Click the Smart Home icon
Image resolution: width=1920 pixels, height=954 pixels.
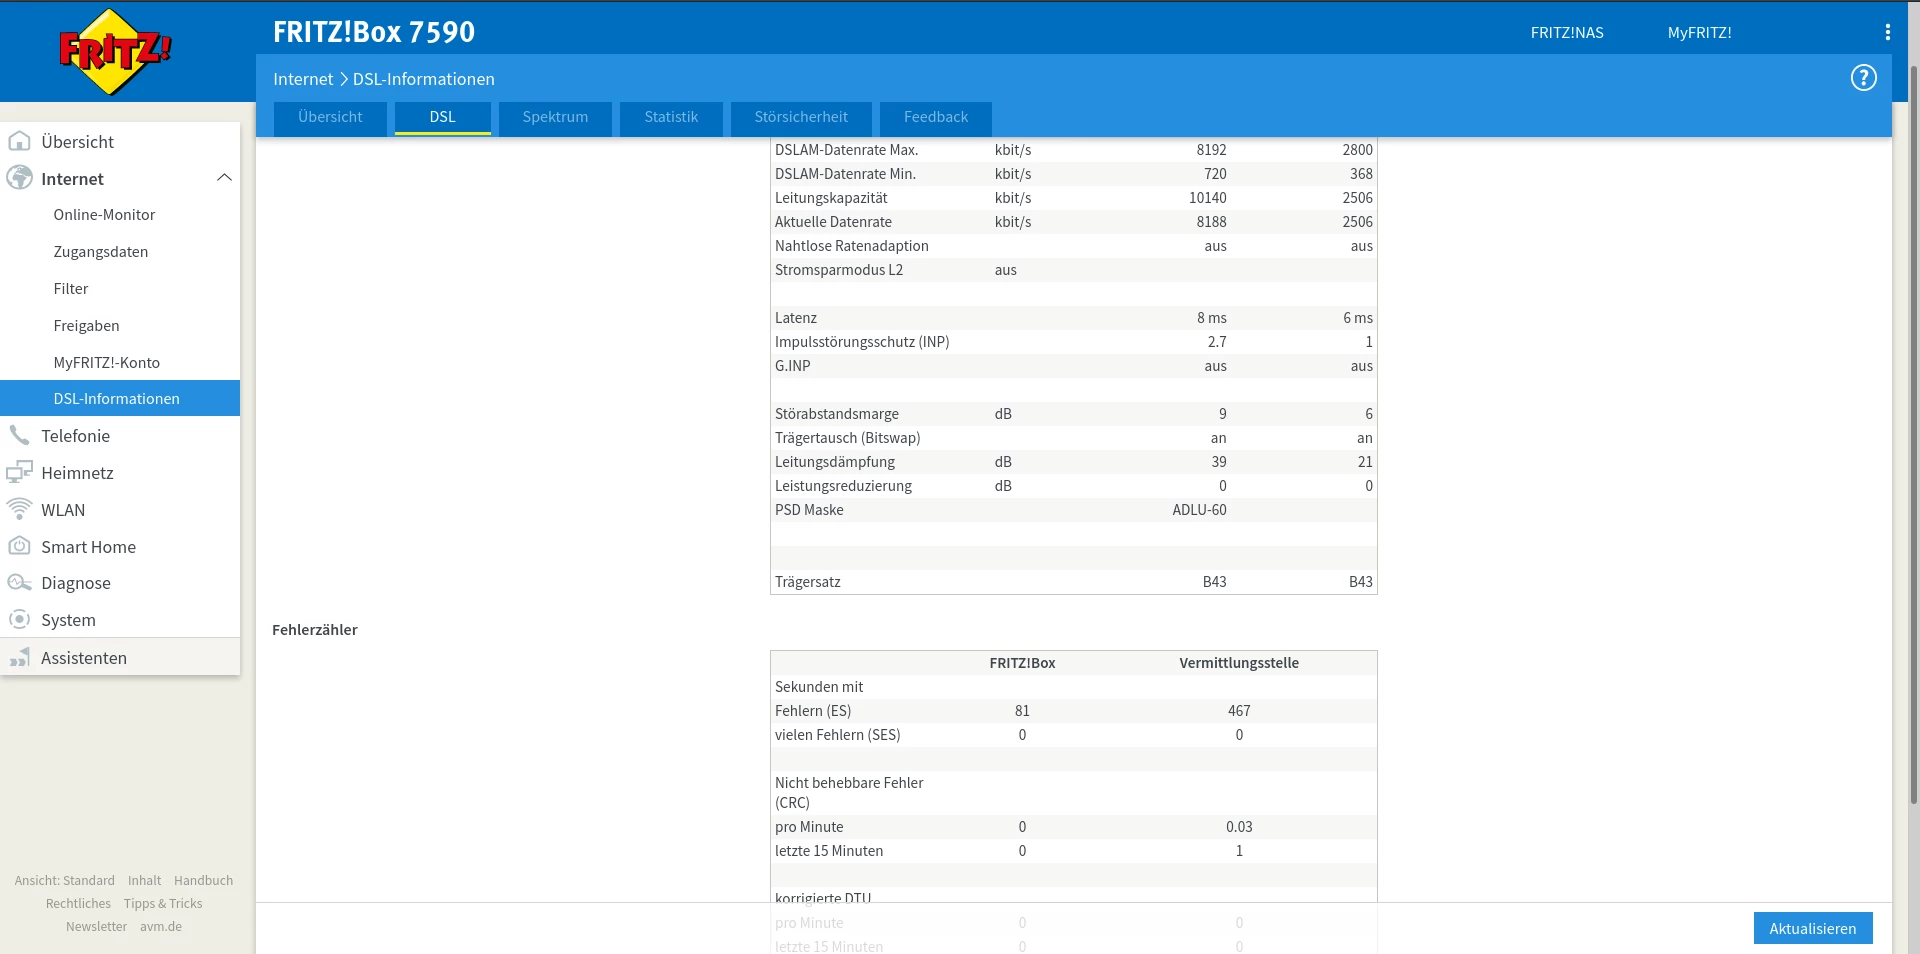click(19, 546)
